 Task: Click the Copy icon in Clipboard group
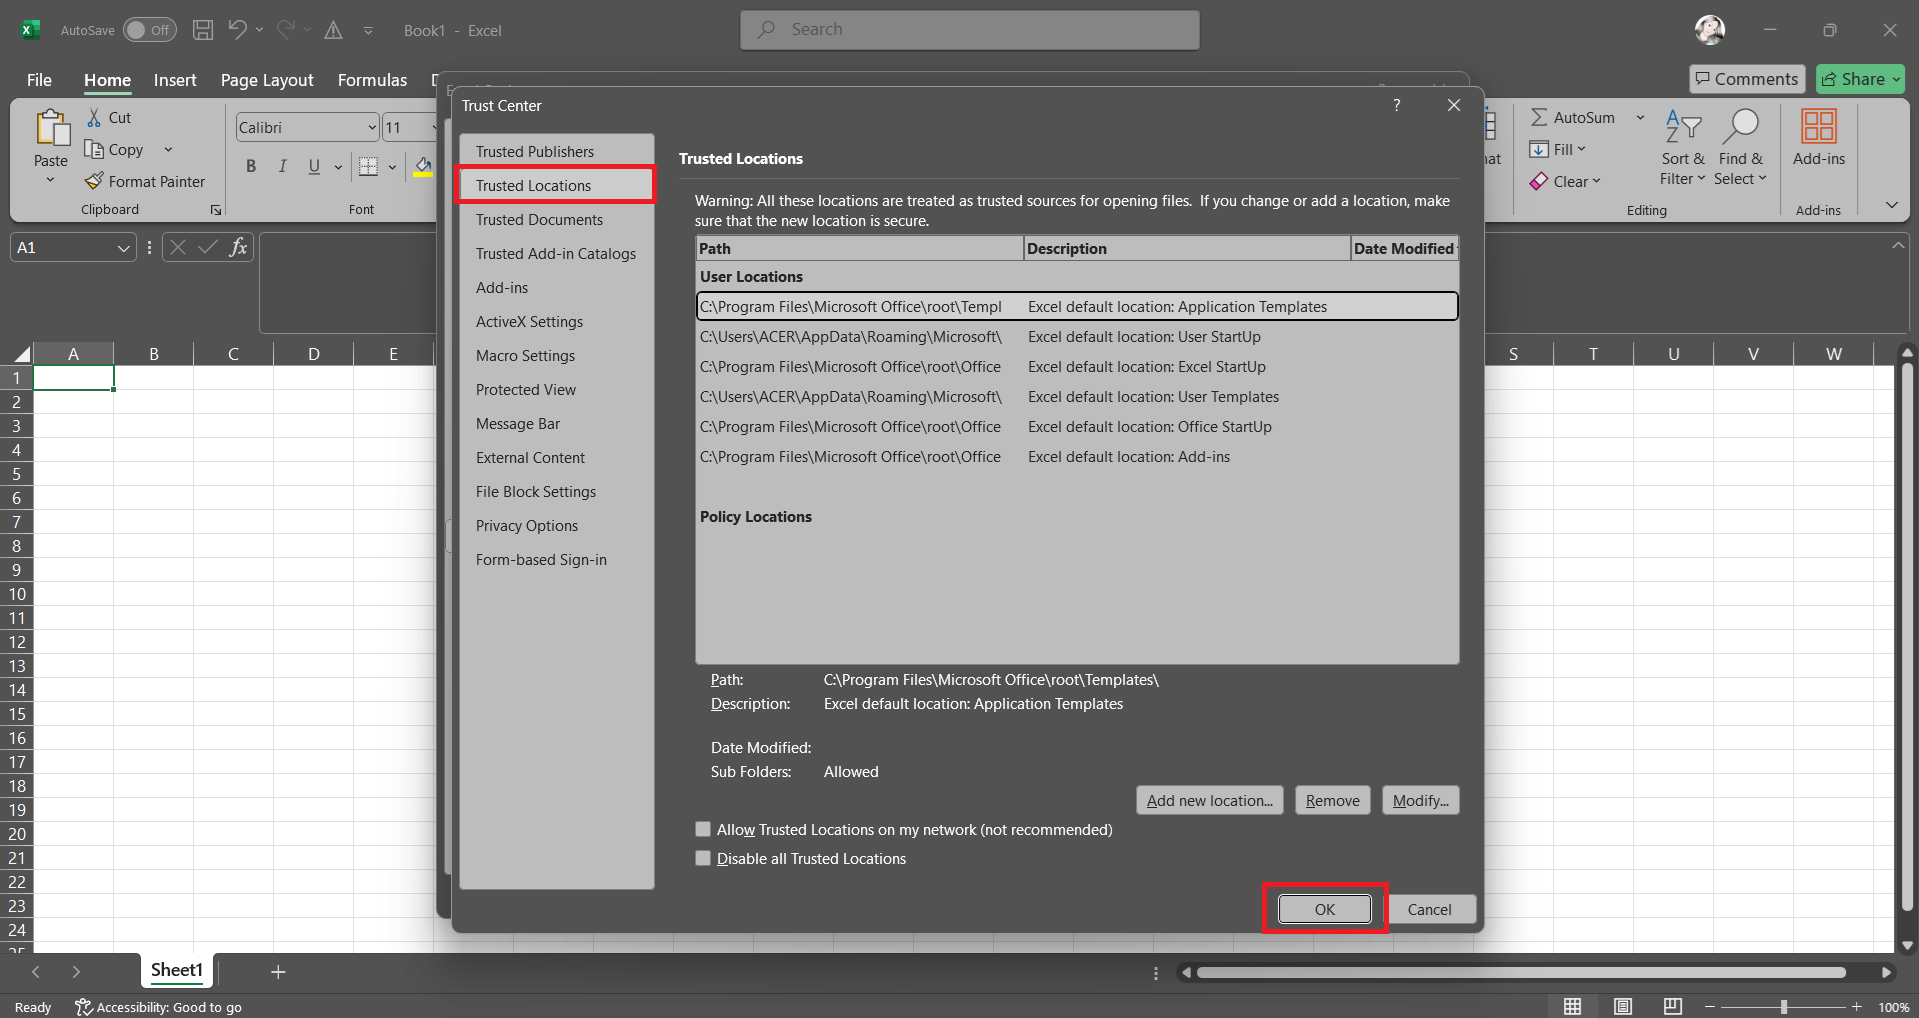tap(94, 150)
